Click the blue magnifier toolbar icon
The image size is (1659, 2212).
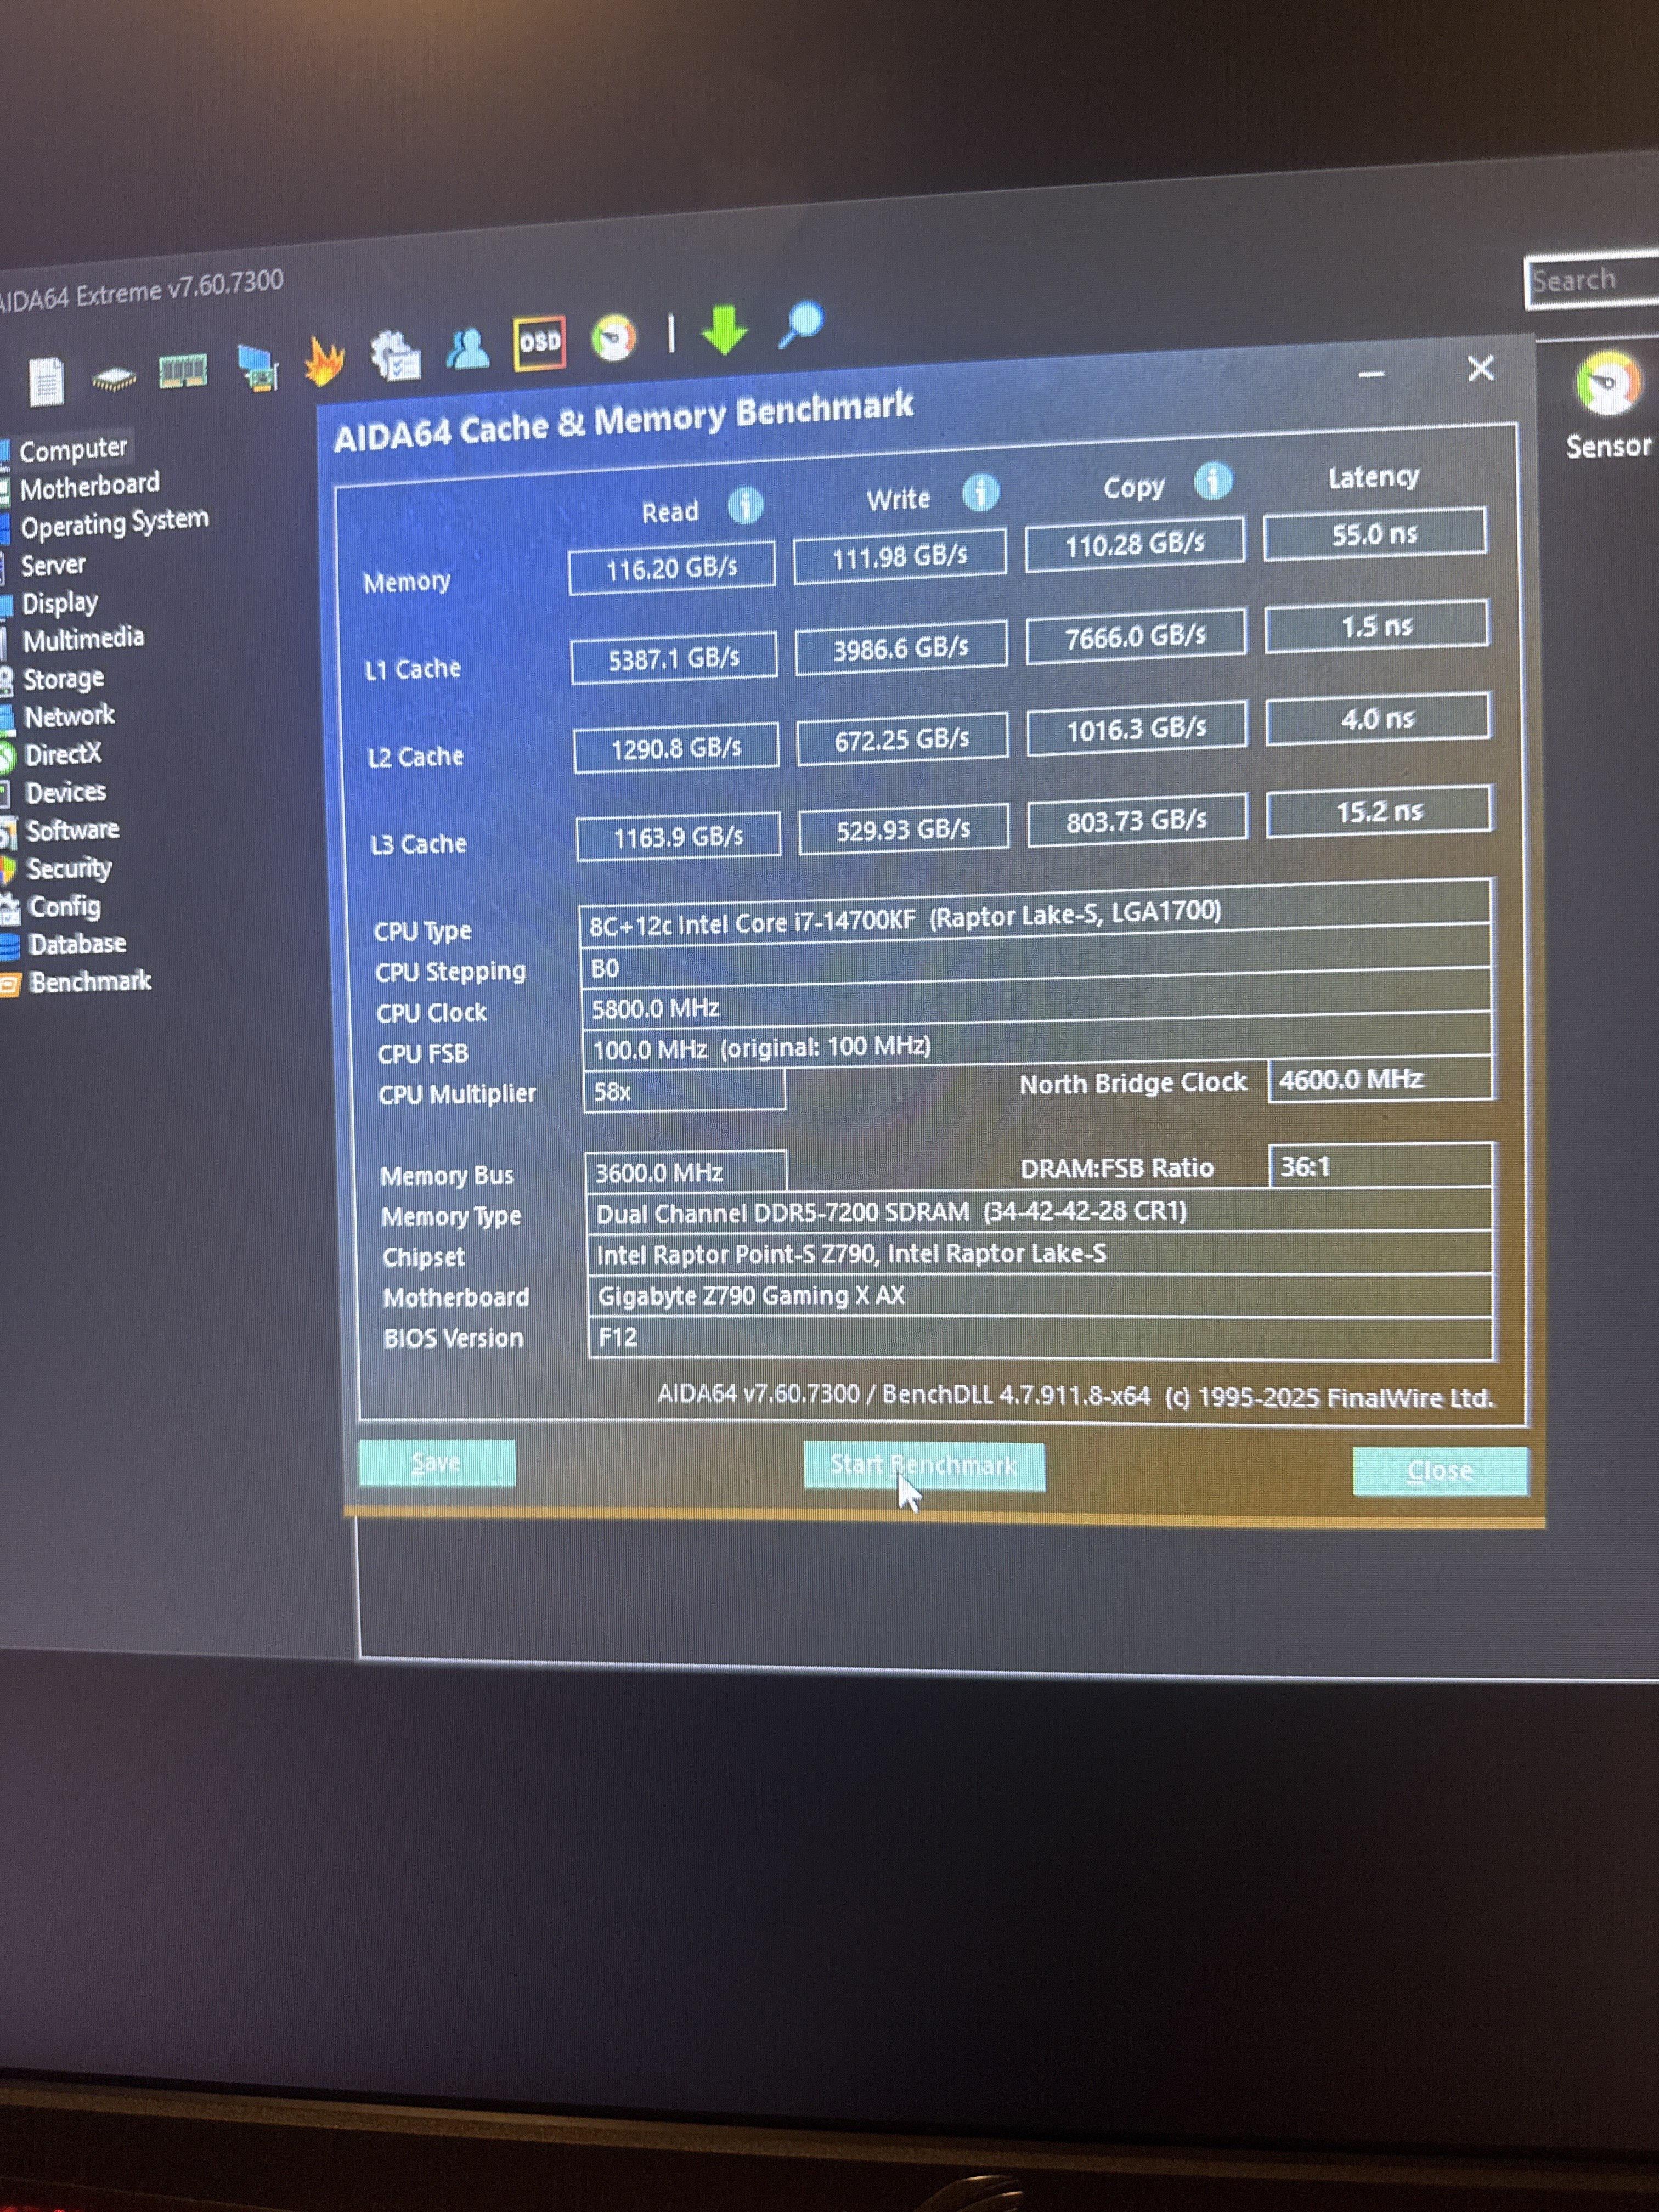800,324
